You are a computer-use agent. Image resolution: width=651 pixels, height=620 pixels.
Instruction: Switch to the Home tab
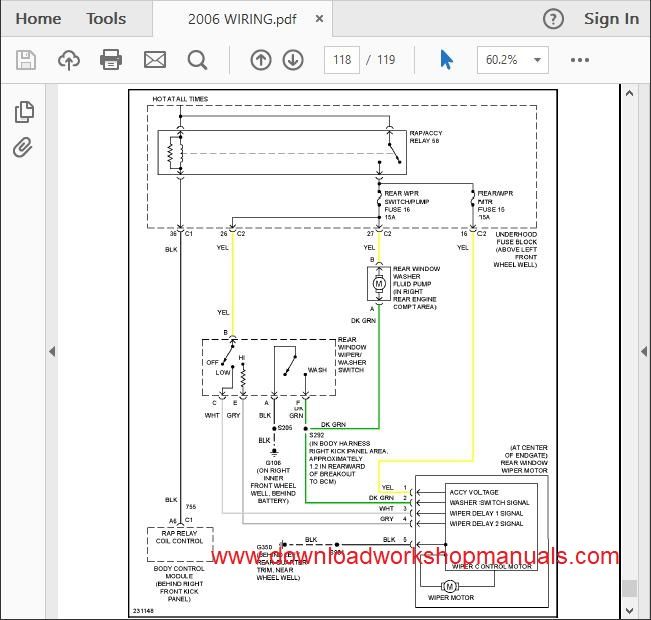pos(38,19)
